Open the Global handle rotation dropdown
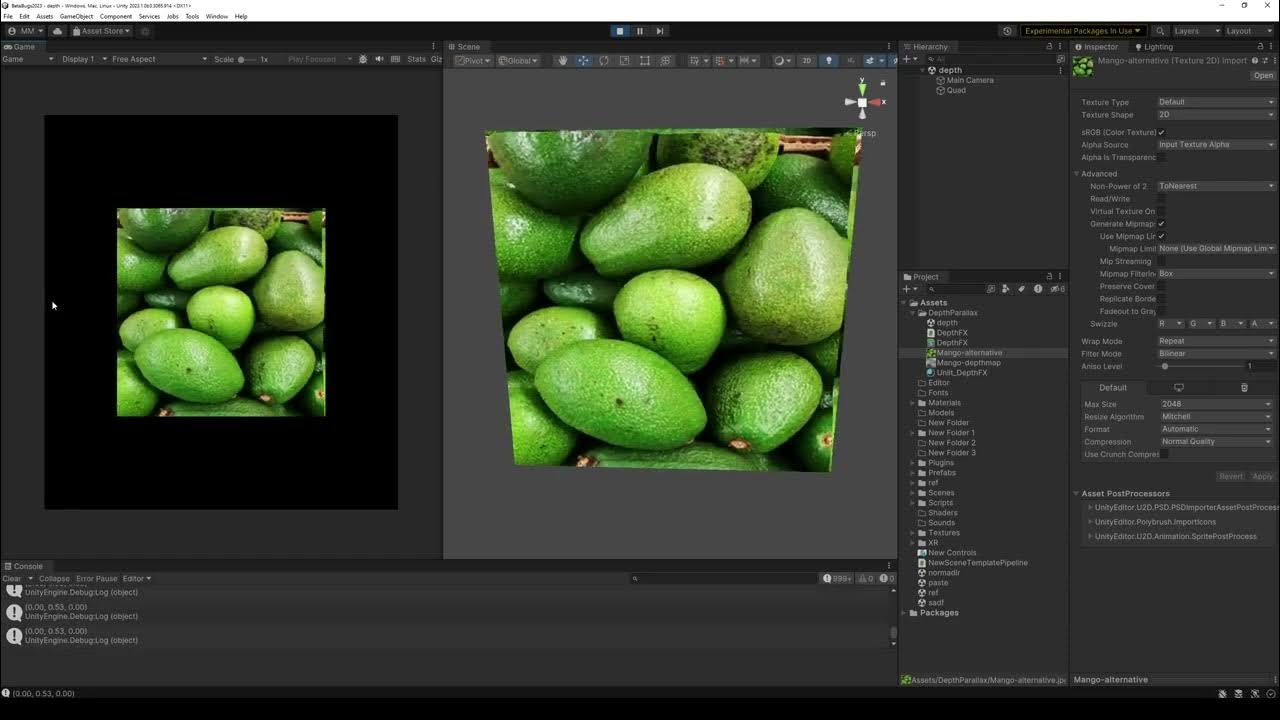 click(518, 60)
